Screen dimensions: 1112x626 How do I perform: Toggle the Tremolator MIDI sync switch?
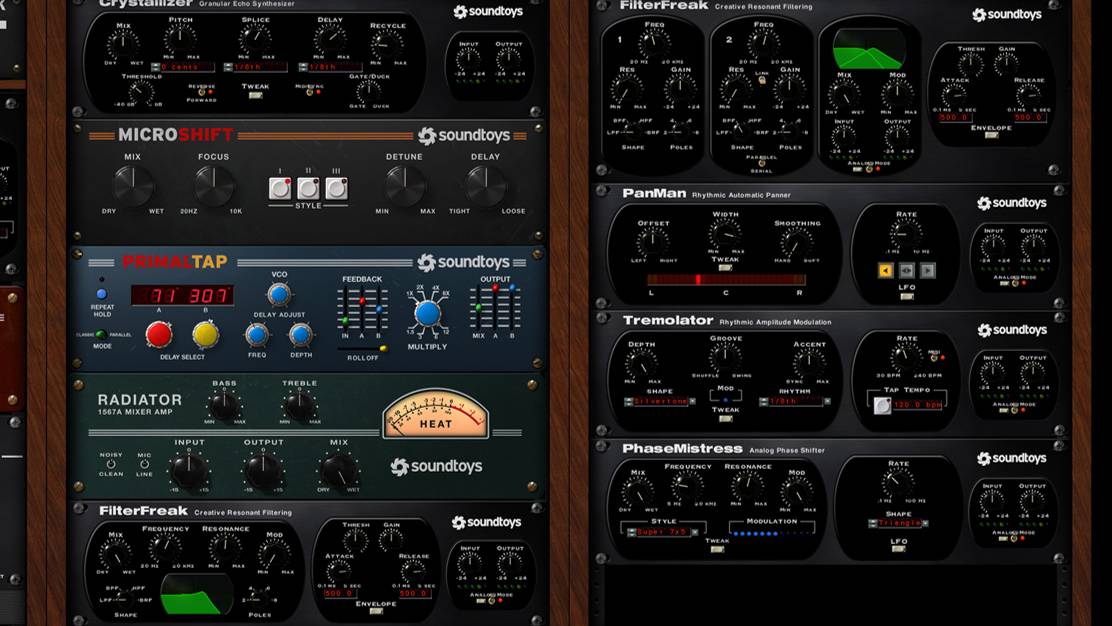[935, 357]
